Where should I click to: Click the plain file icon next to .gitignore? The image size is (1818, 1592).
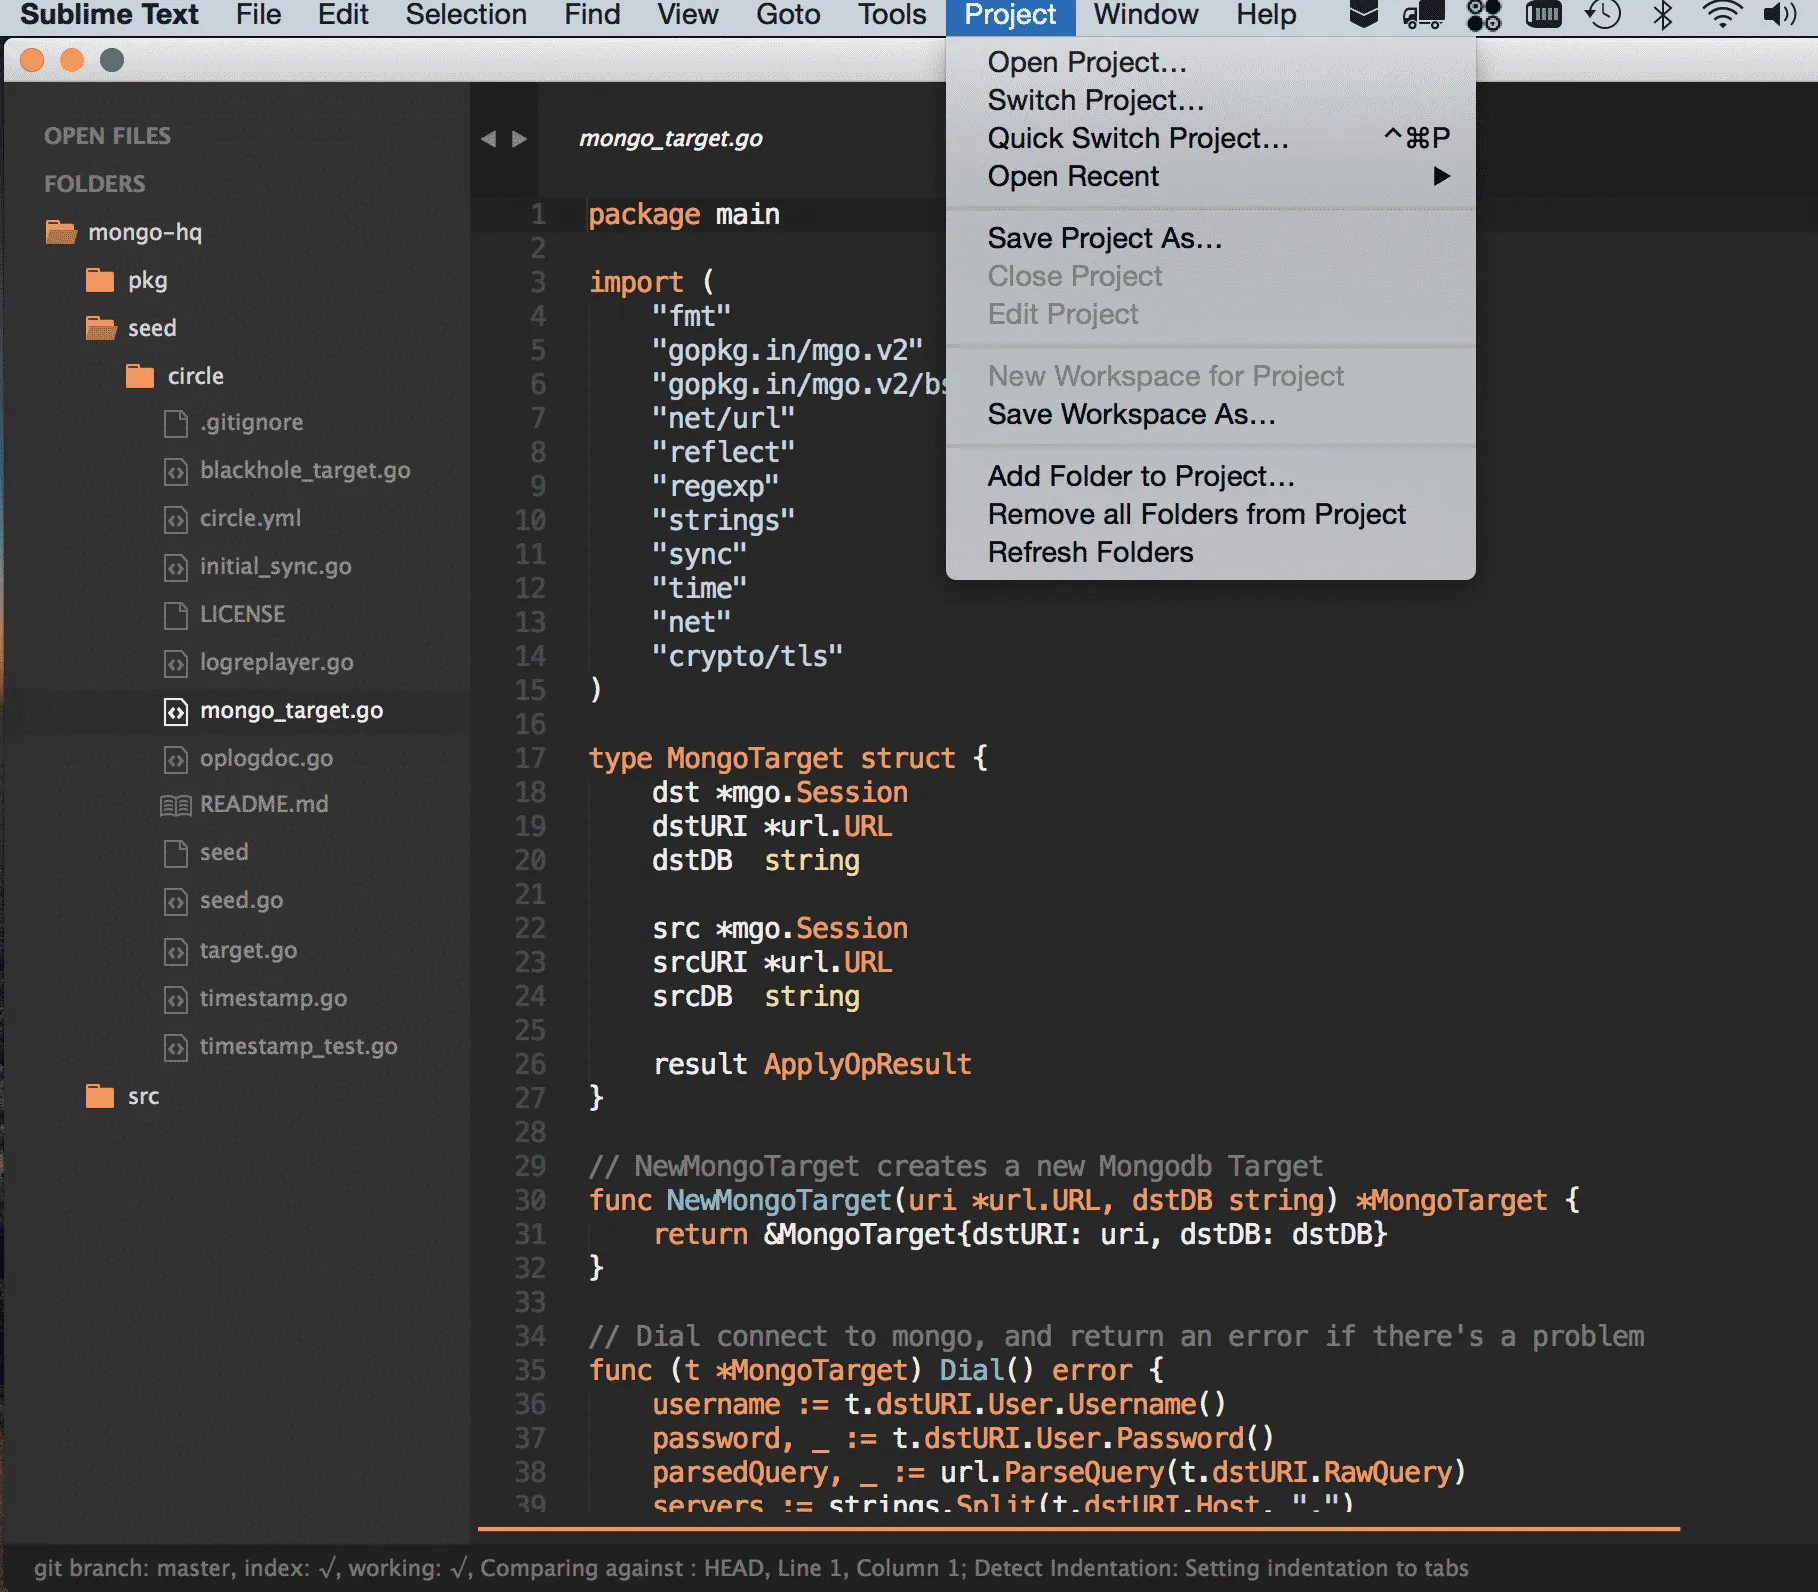pyautogui.click(x=175, y=422)
